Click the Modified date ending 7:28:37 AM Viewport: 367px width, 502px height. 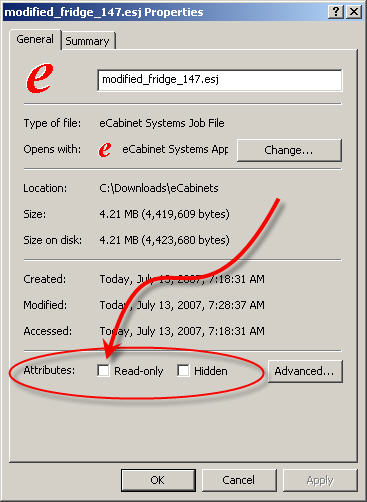(182, 305)
